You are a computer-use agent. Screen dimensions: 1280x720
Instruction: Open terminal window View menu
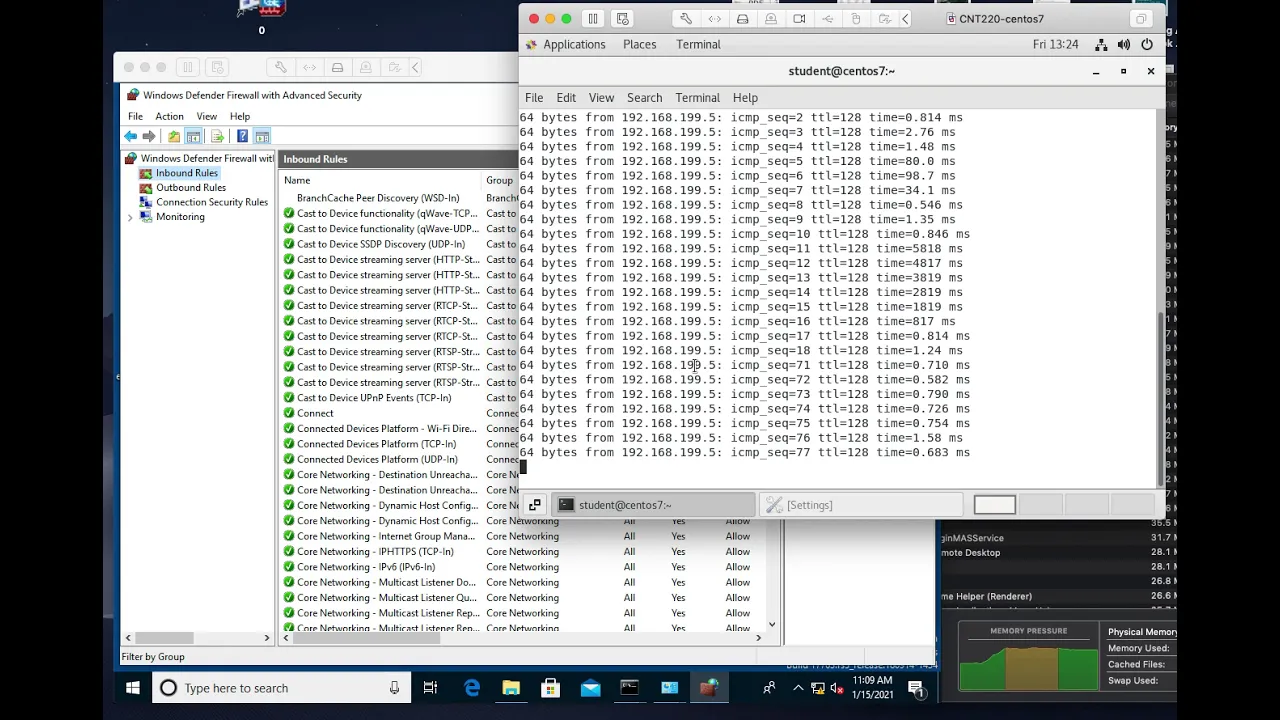pos(601,97)
